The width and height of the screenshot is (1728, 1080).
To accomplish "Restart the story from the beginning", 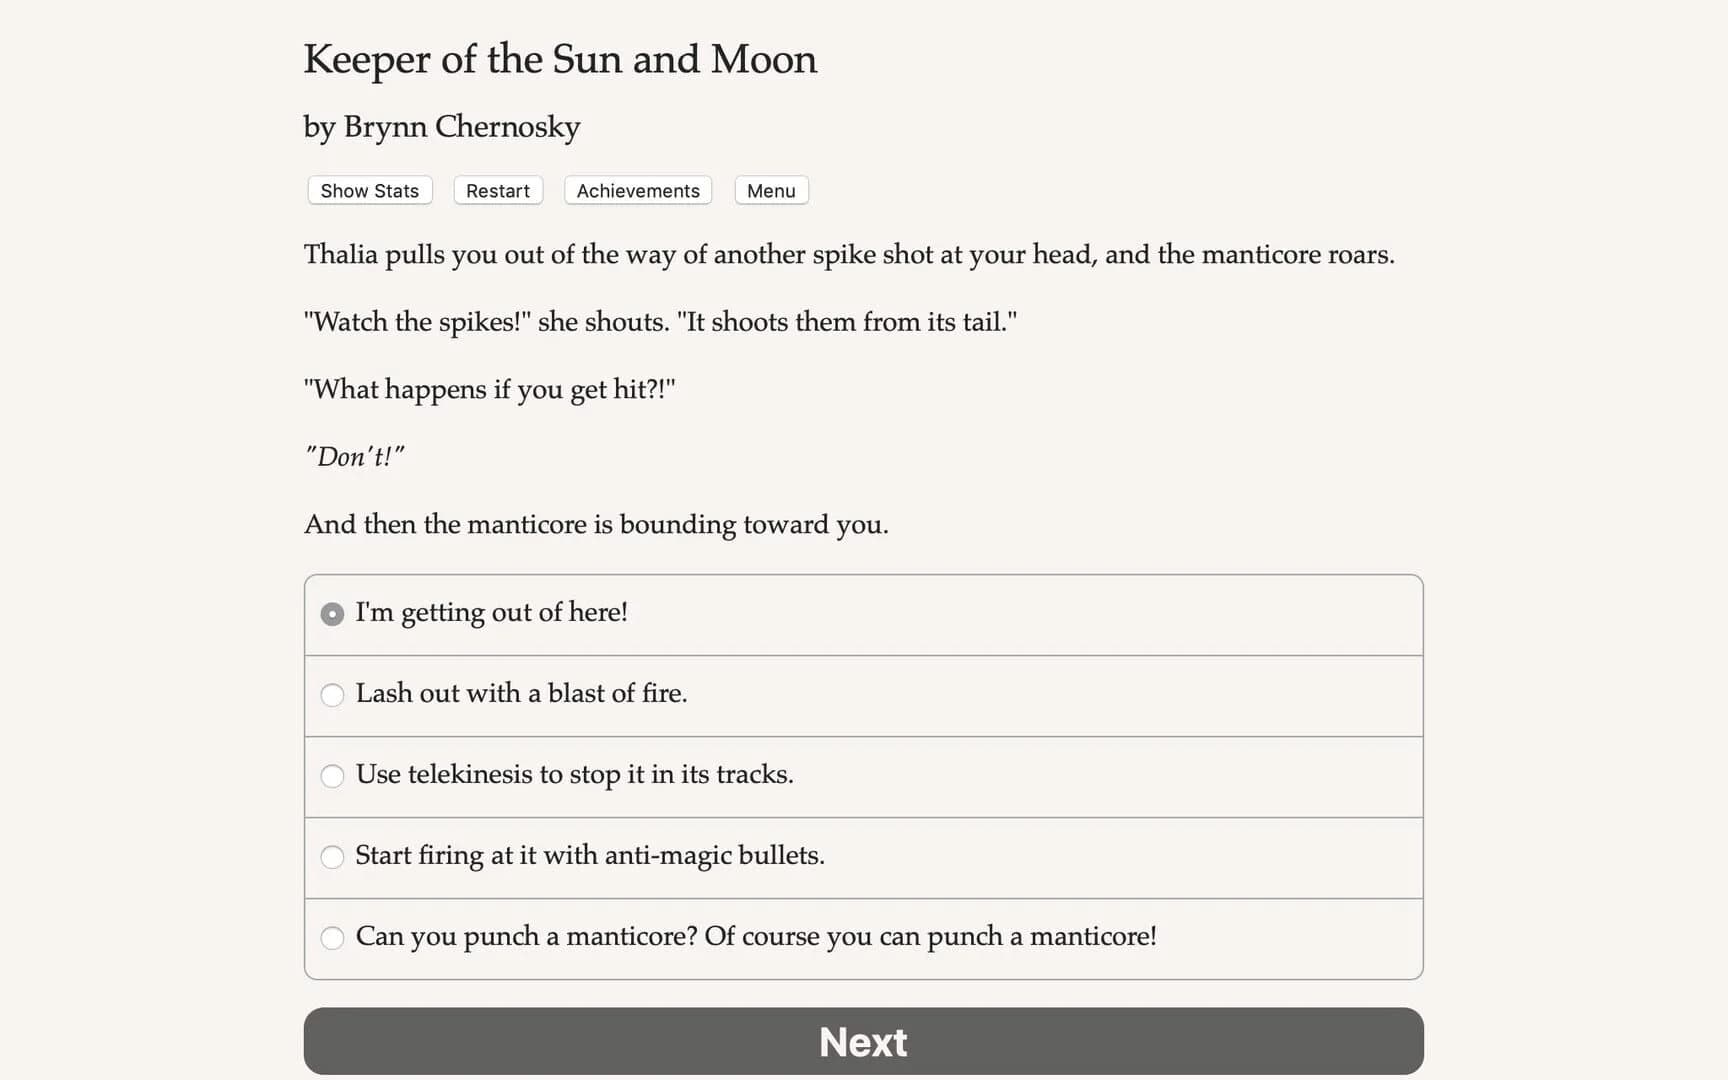I will (x=497, y=190).
